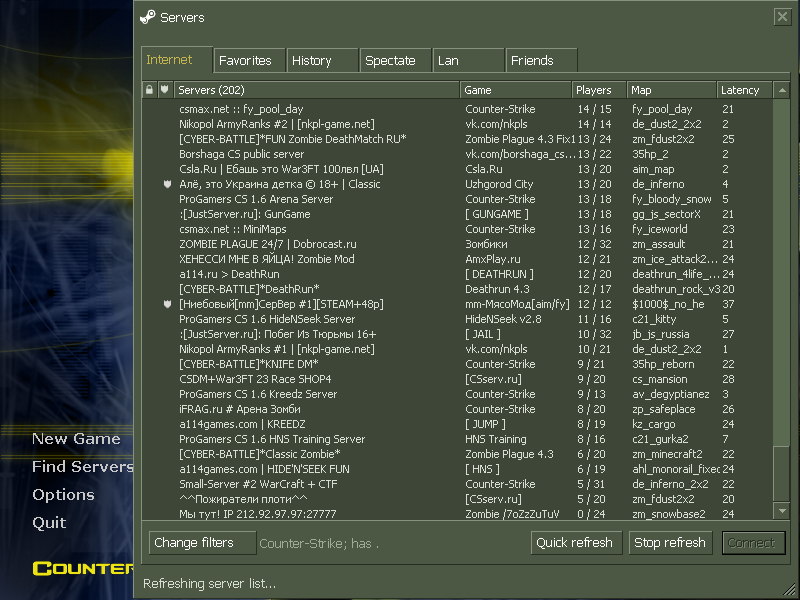Open the Lan tab
Viewport: 800px width, 600px height.
[x=468, y=61]
